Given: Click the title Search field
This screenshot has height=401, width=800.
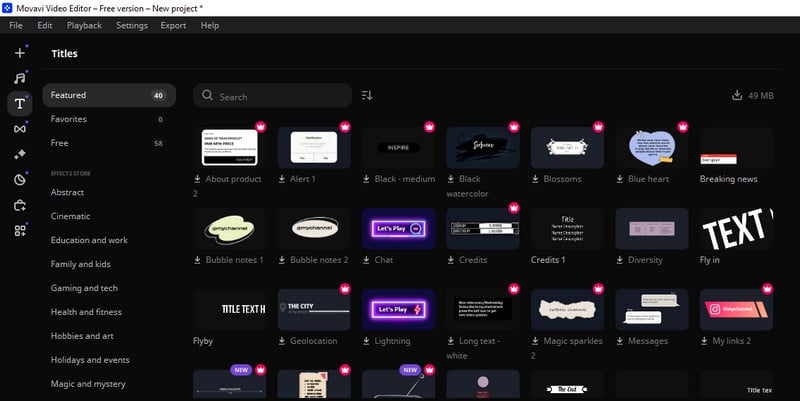Looking at the screenshot, I should click(272, 95).
